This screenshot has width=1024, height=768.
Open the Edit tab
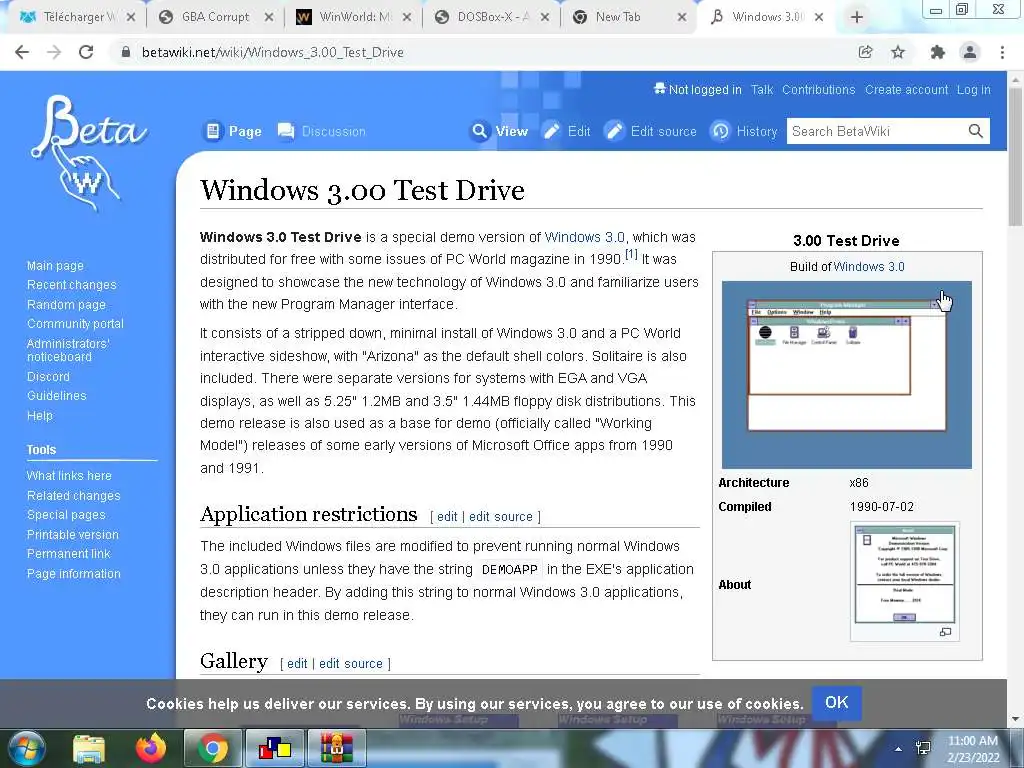point(567,131)
